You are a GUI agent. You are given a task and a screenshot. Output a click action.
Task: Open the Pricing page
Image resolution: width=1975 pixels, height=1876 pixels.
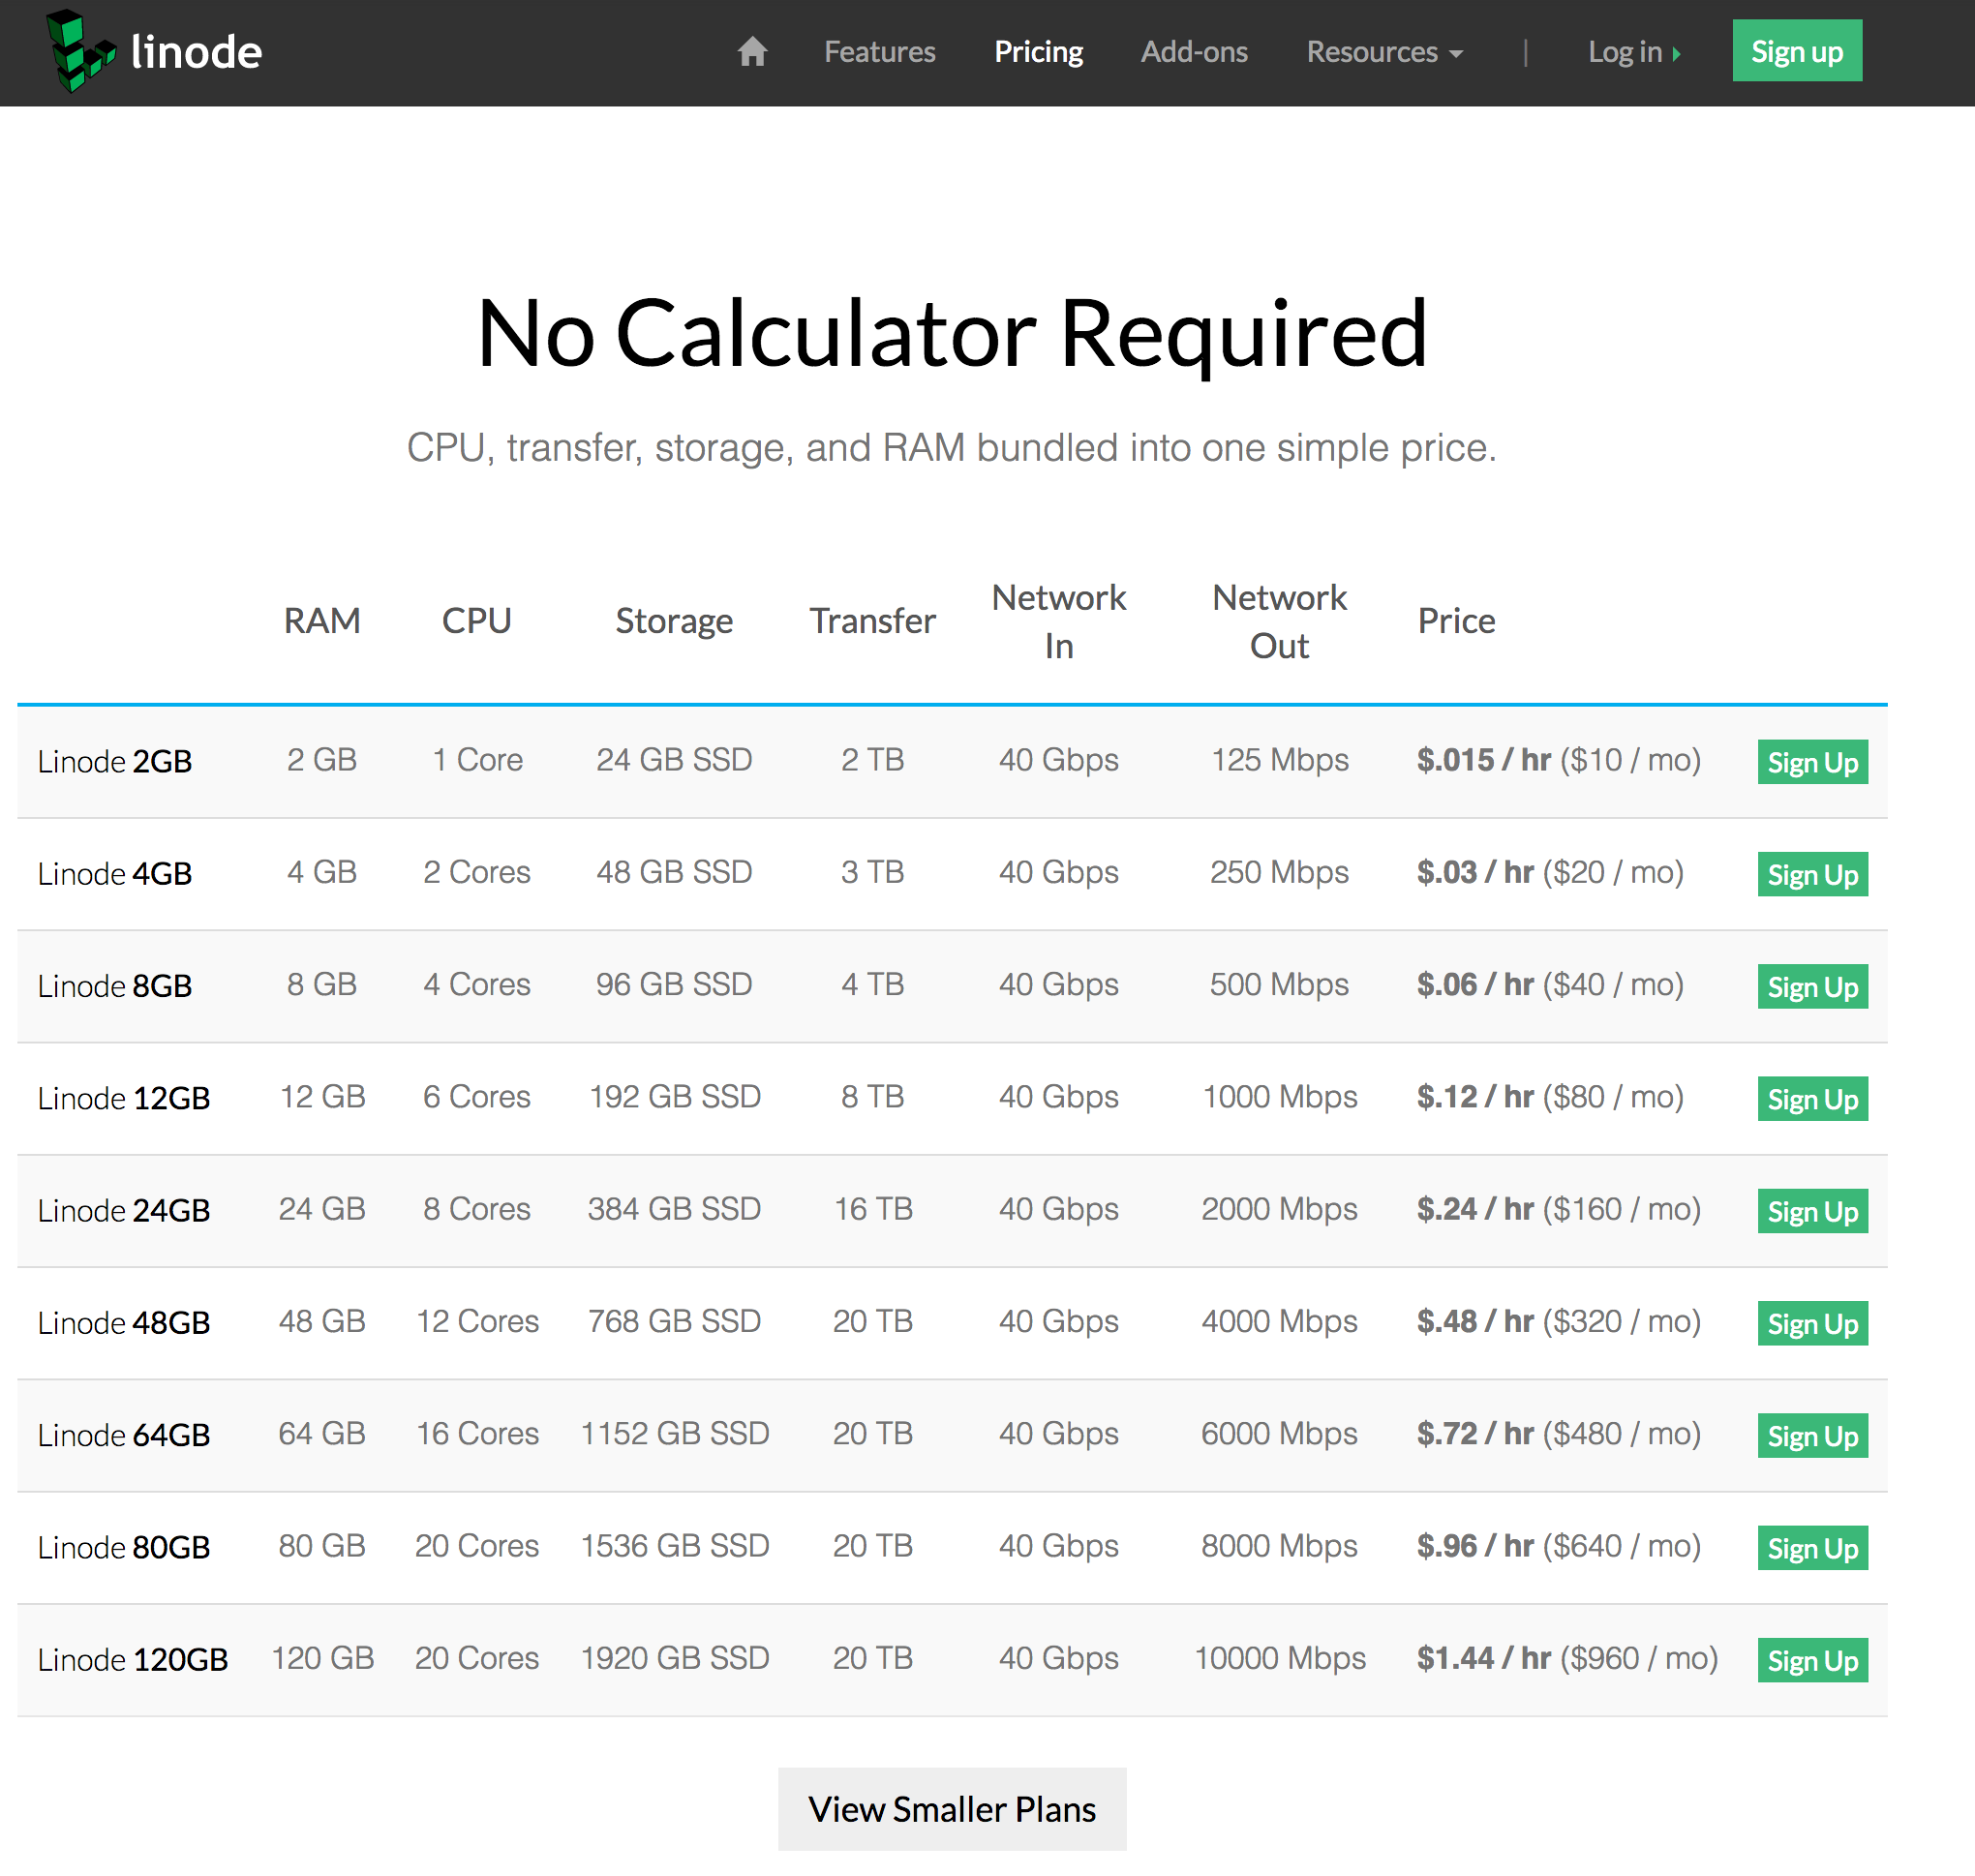point(1038,52)
